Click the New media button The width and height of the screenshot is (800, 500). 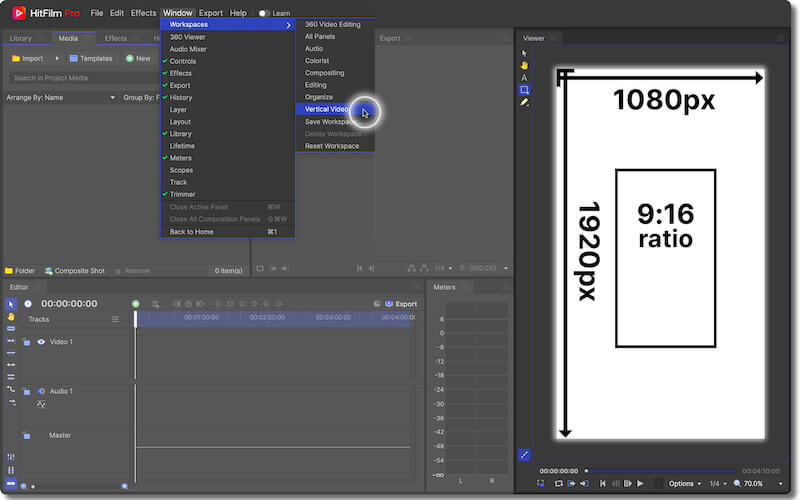(138, 59)
